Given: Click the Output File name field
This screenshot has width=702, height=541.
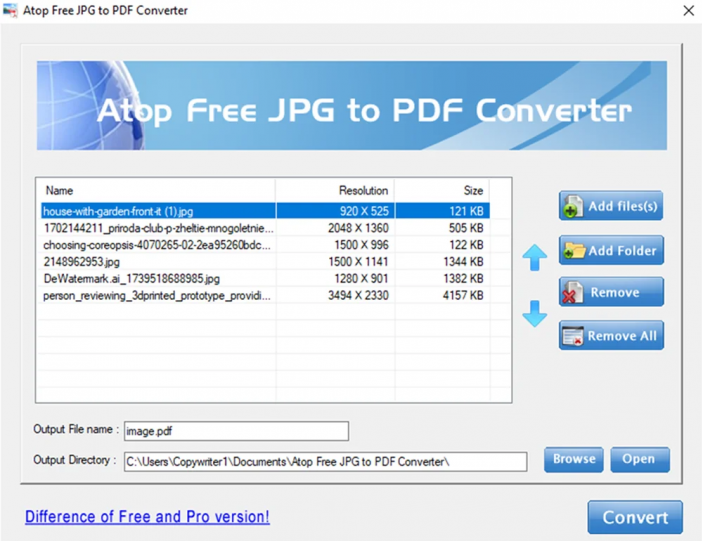Looking at the screenshot, I should [235, 431].
